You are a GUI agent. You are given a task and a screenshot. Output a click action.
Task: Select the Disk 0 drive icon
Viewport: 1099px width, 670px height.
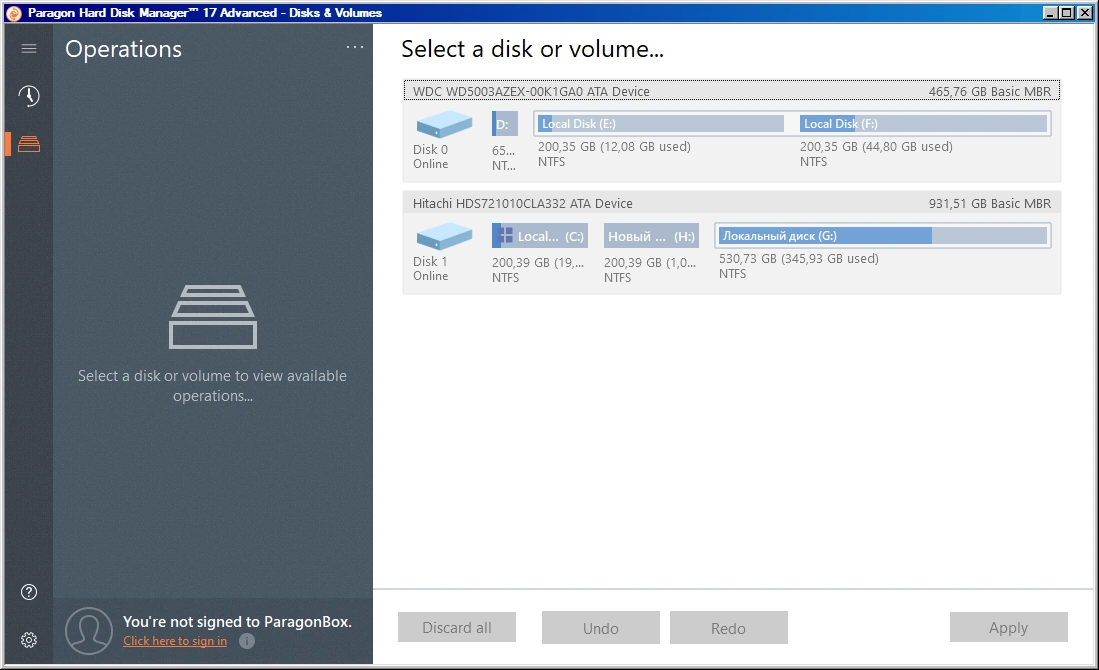(444, 124)
